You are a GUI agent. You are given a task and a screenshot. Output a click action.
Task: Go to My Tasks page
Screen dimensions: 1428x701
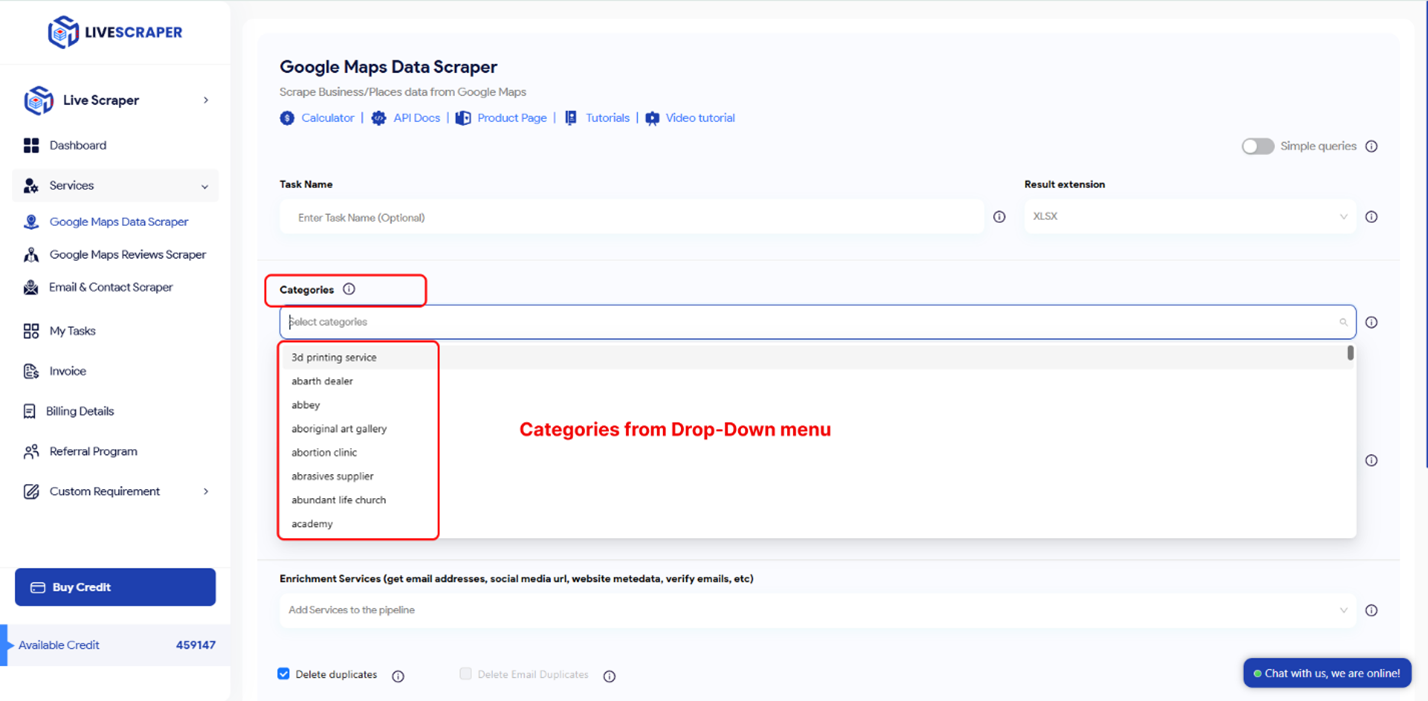(73, 331)
